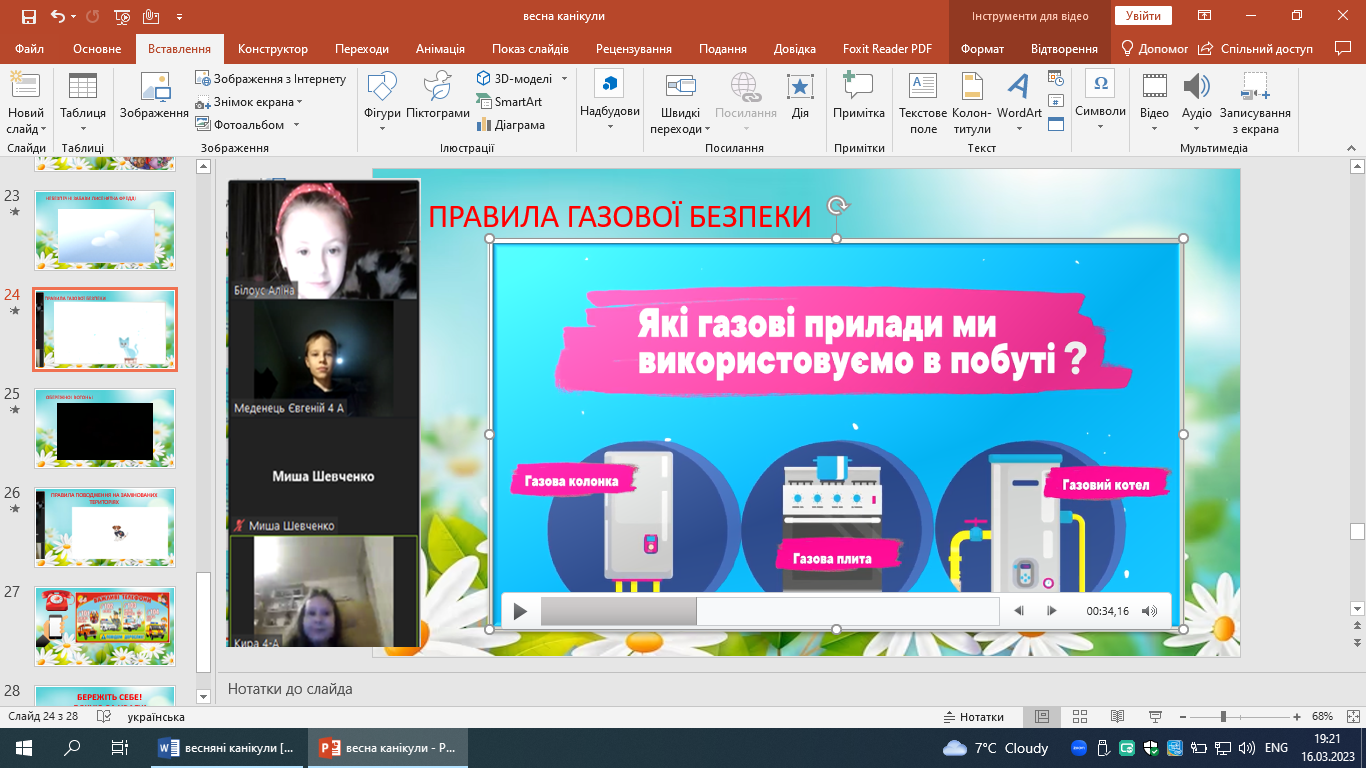Mute the video volume speaker
Viewport: 1366px width, 768px height.
[x=1149, y=611]
